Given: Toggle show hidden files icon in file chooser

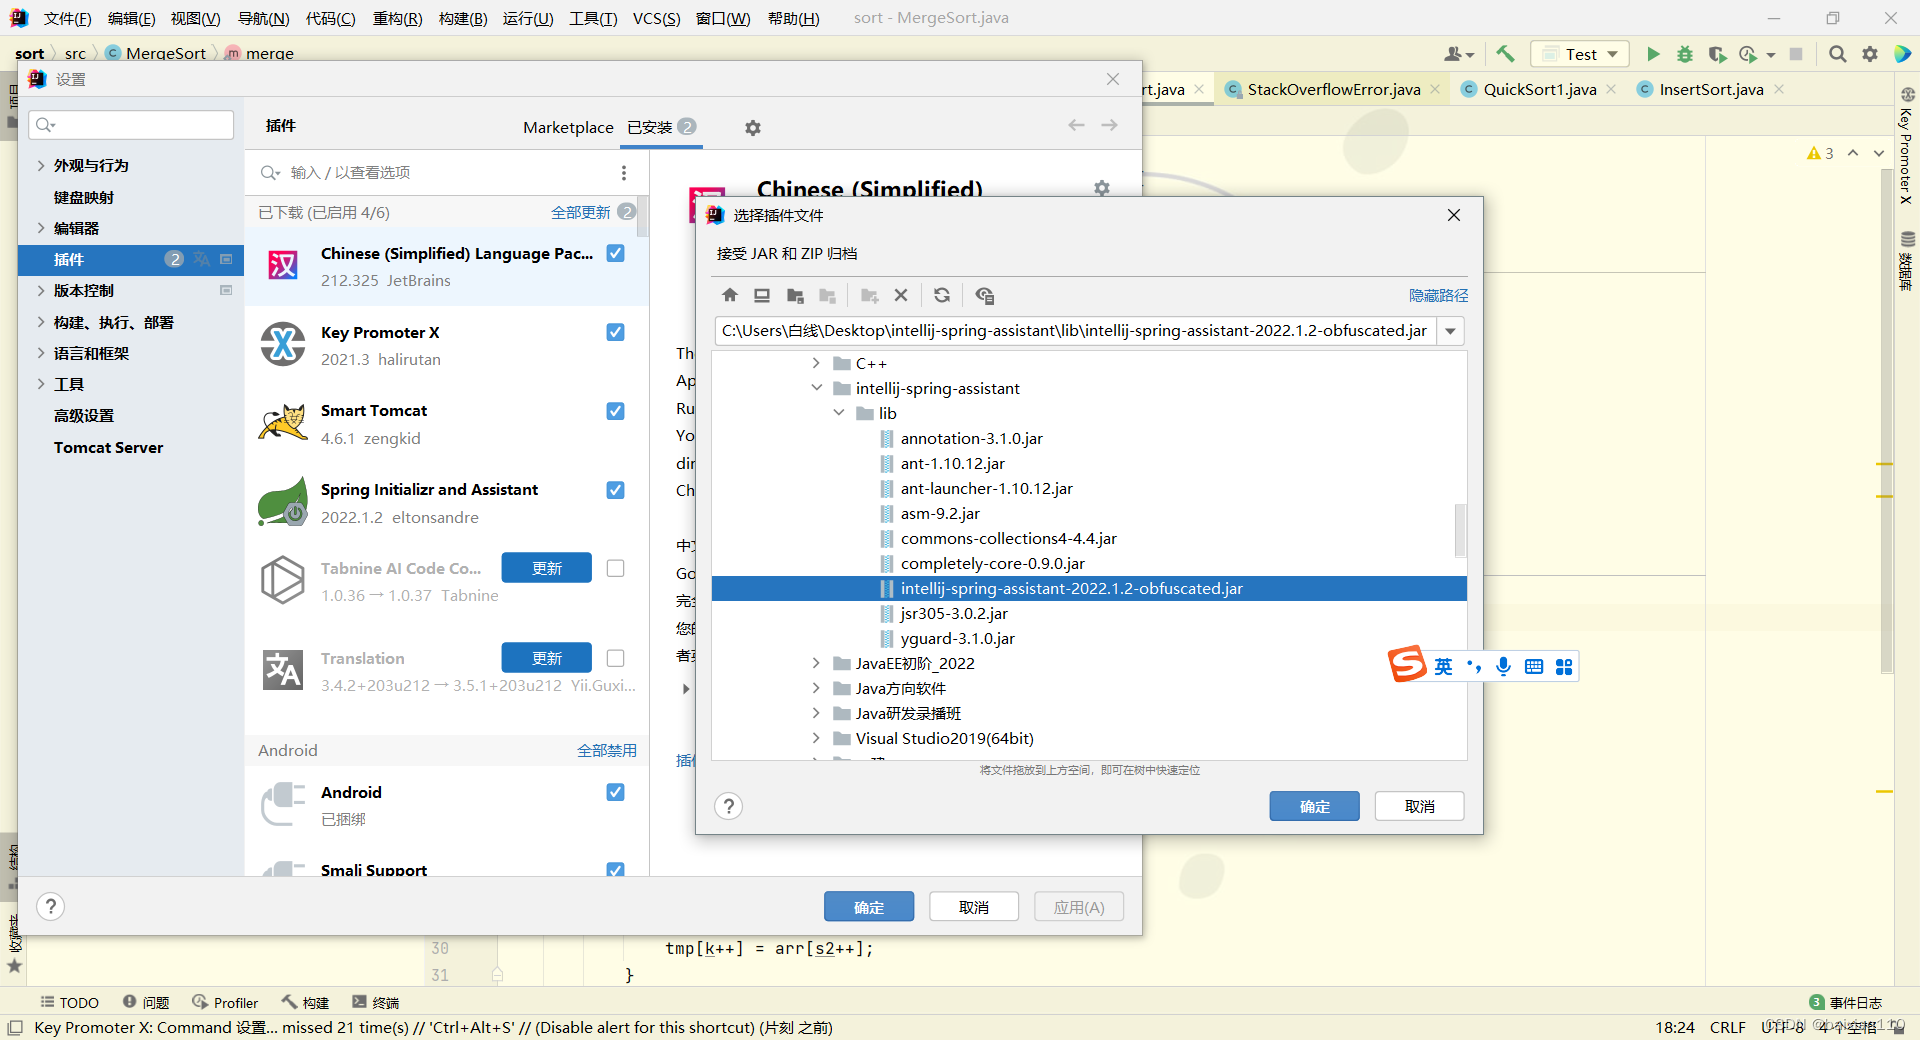Looking at the screenshot, I should click(985, 295).
